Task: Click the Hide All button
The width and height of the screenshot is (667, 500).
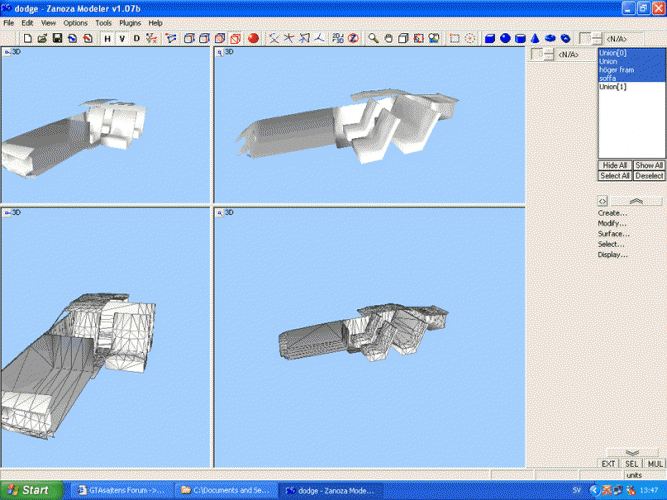Action: [x=614, y=165]
